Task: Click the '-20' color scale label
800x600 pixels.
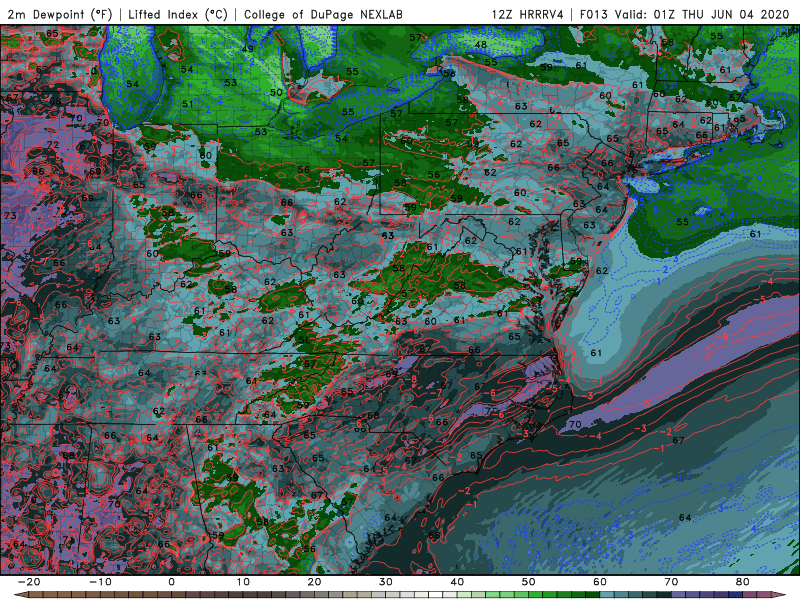Action: click(x=29, y=582)
